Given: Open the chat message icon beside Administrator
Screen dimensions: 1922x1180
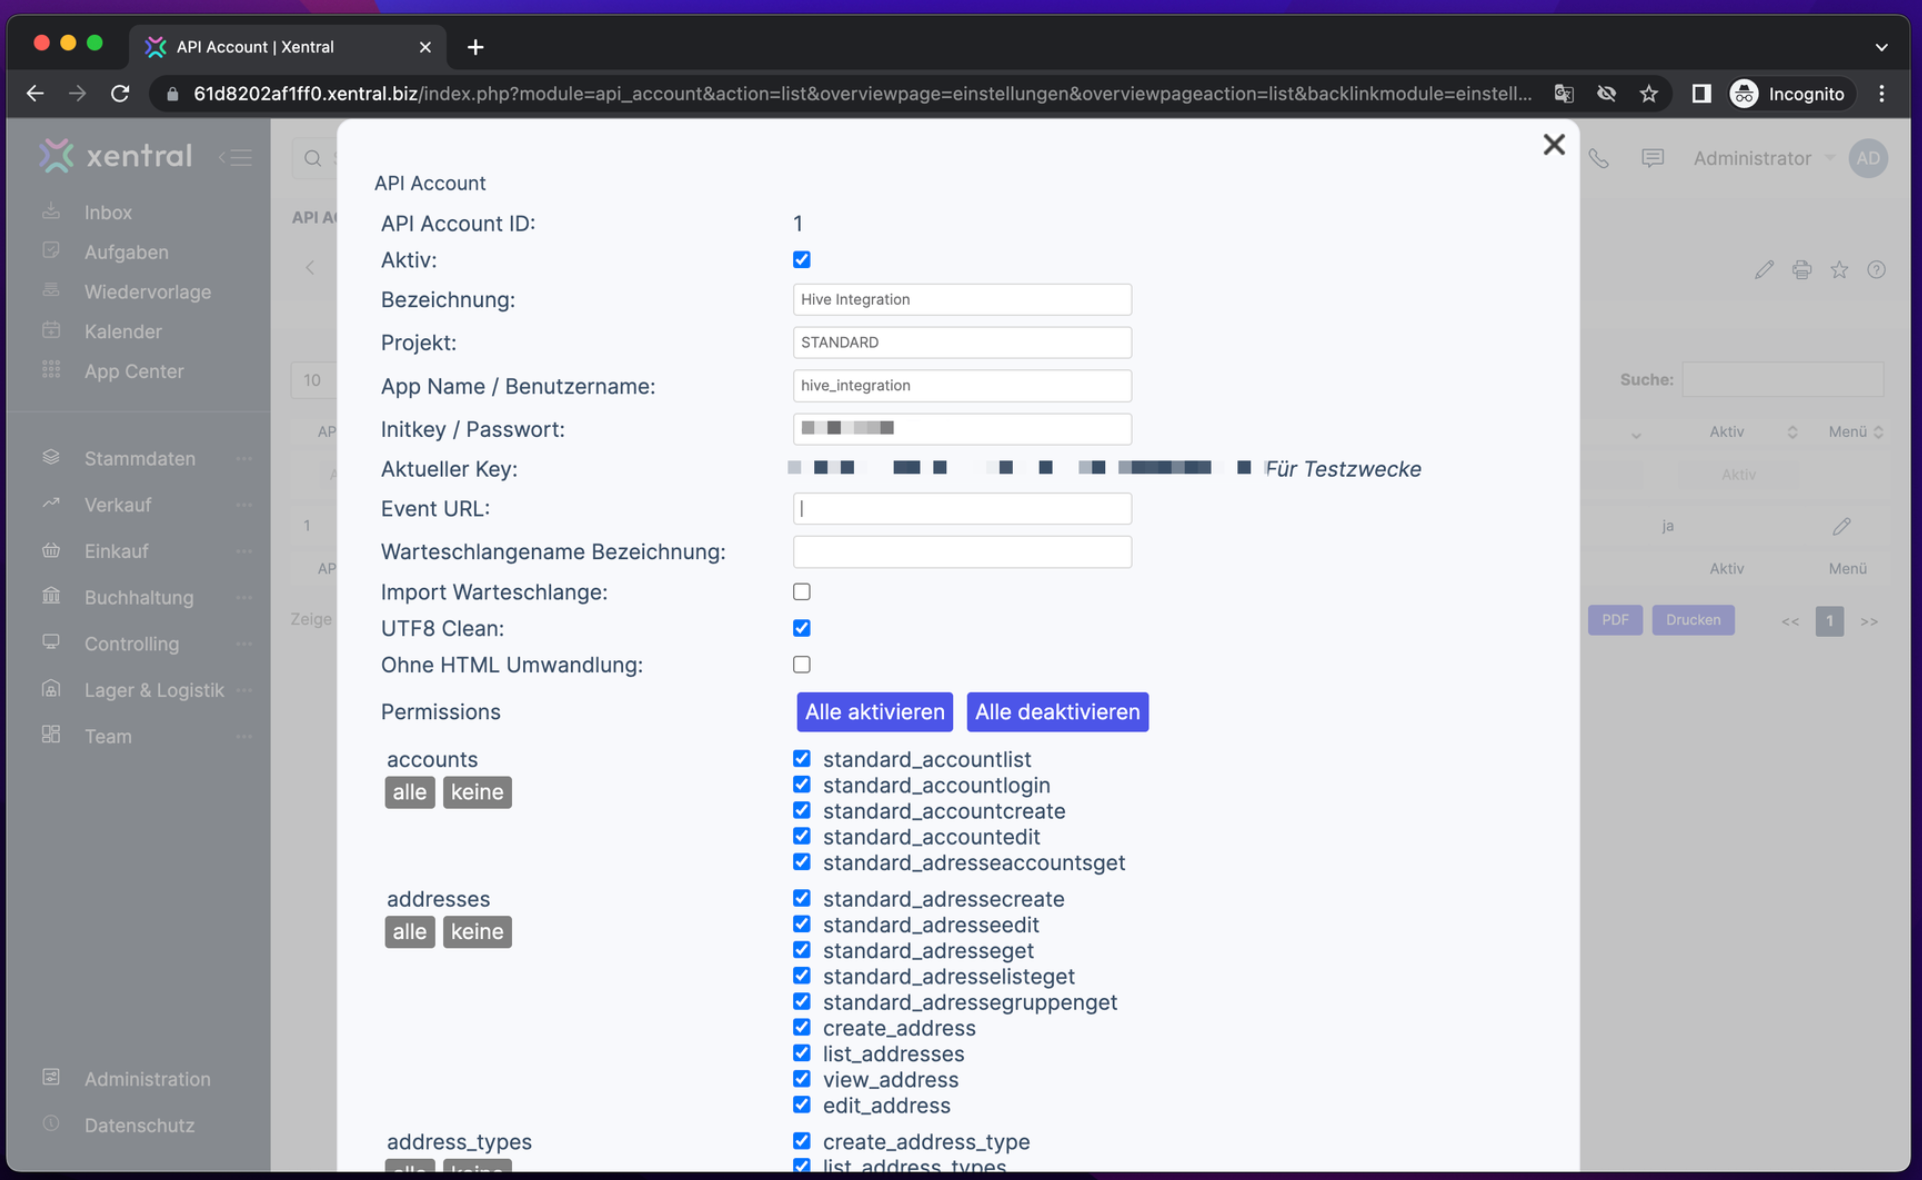Looking at the screenshot, I should [x=1652, y=157].
